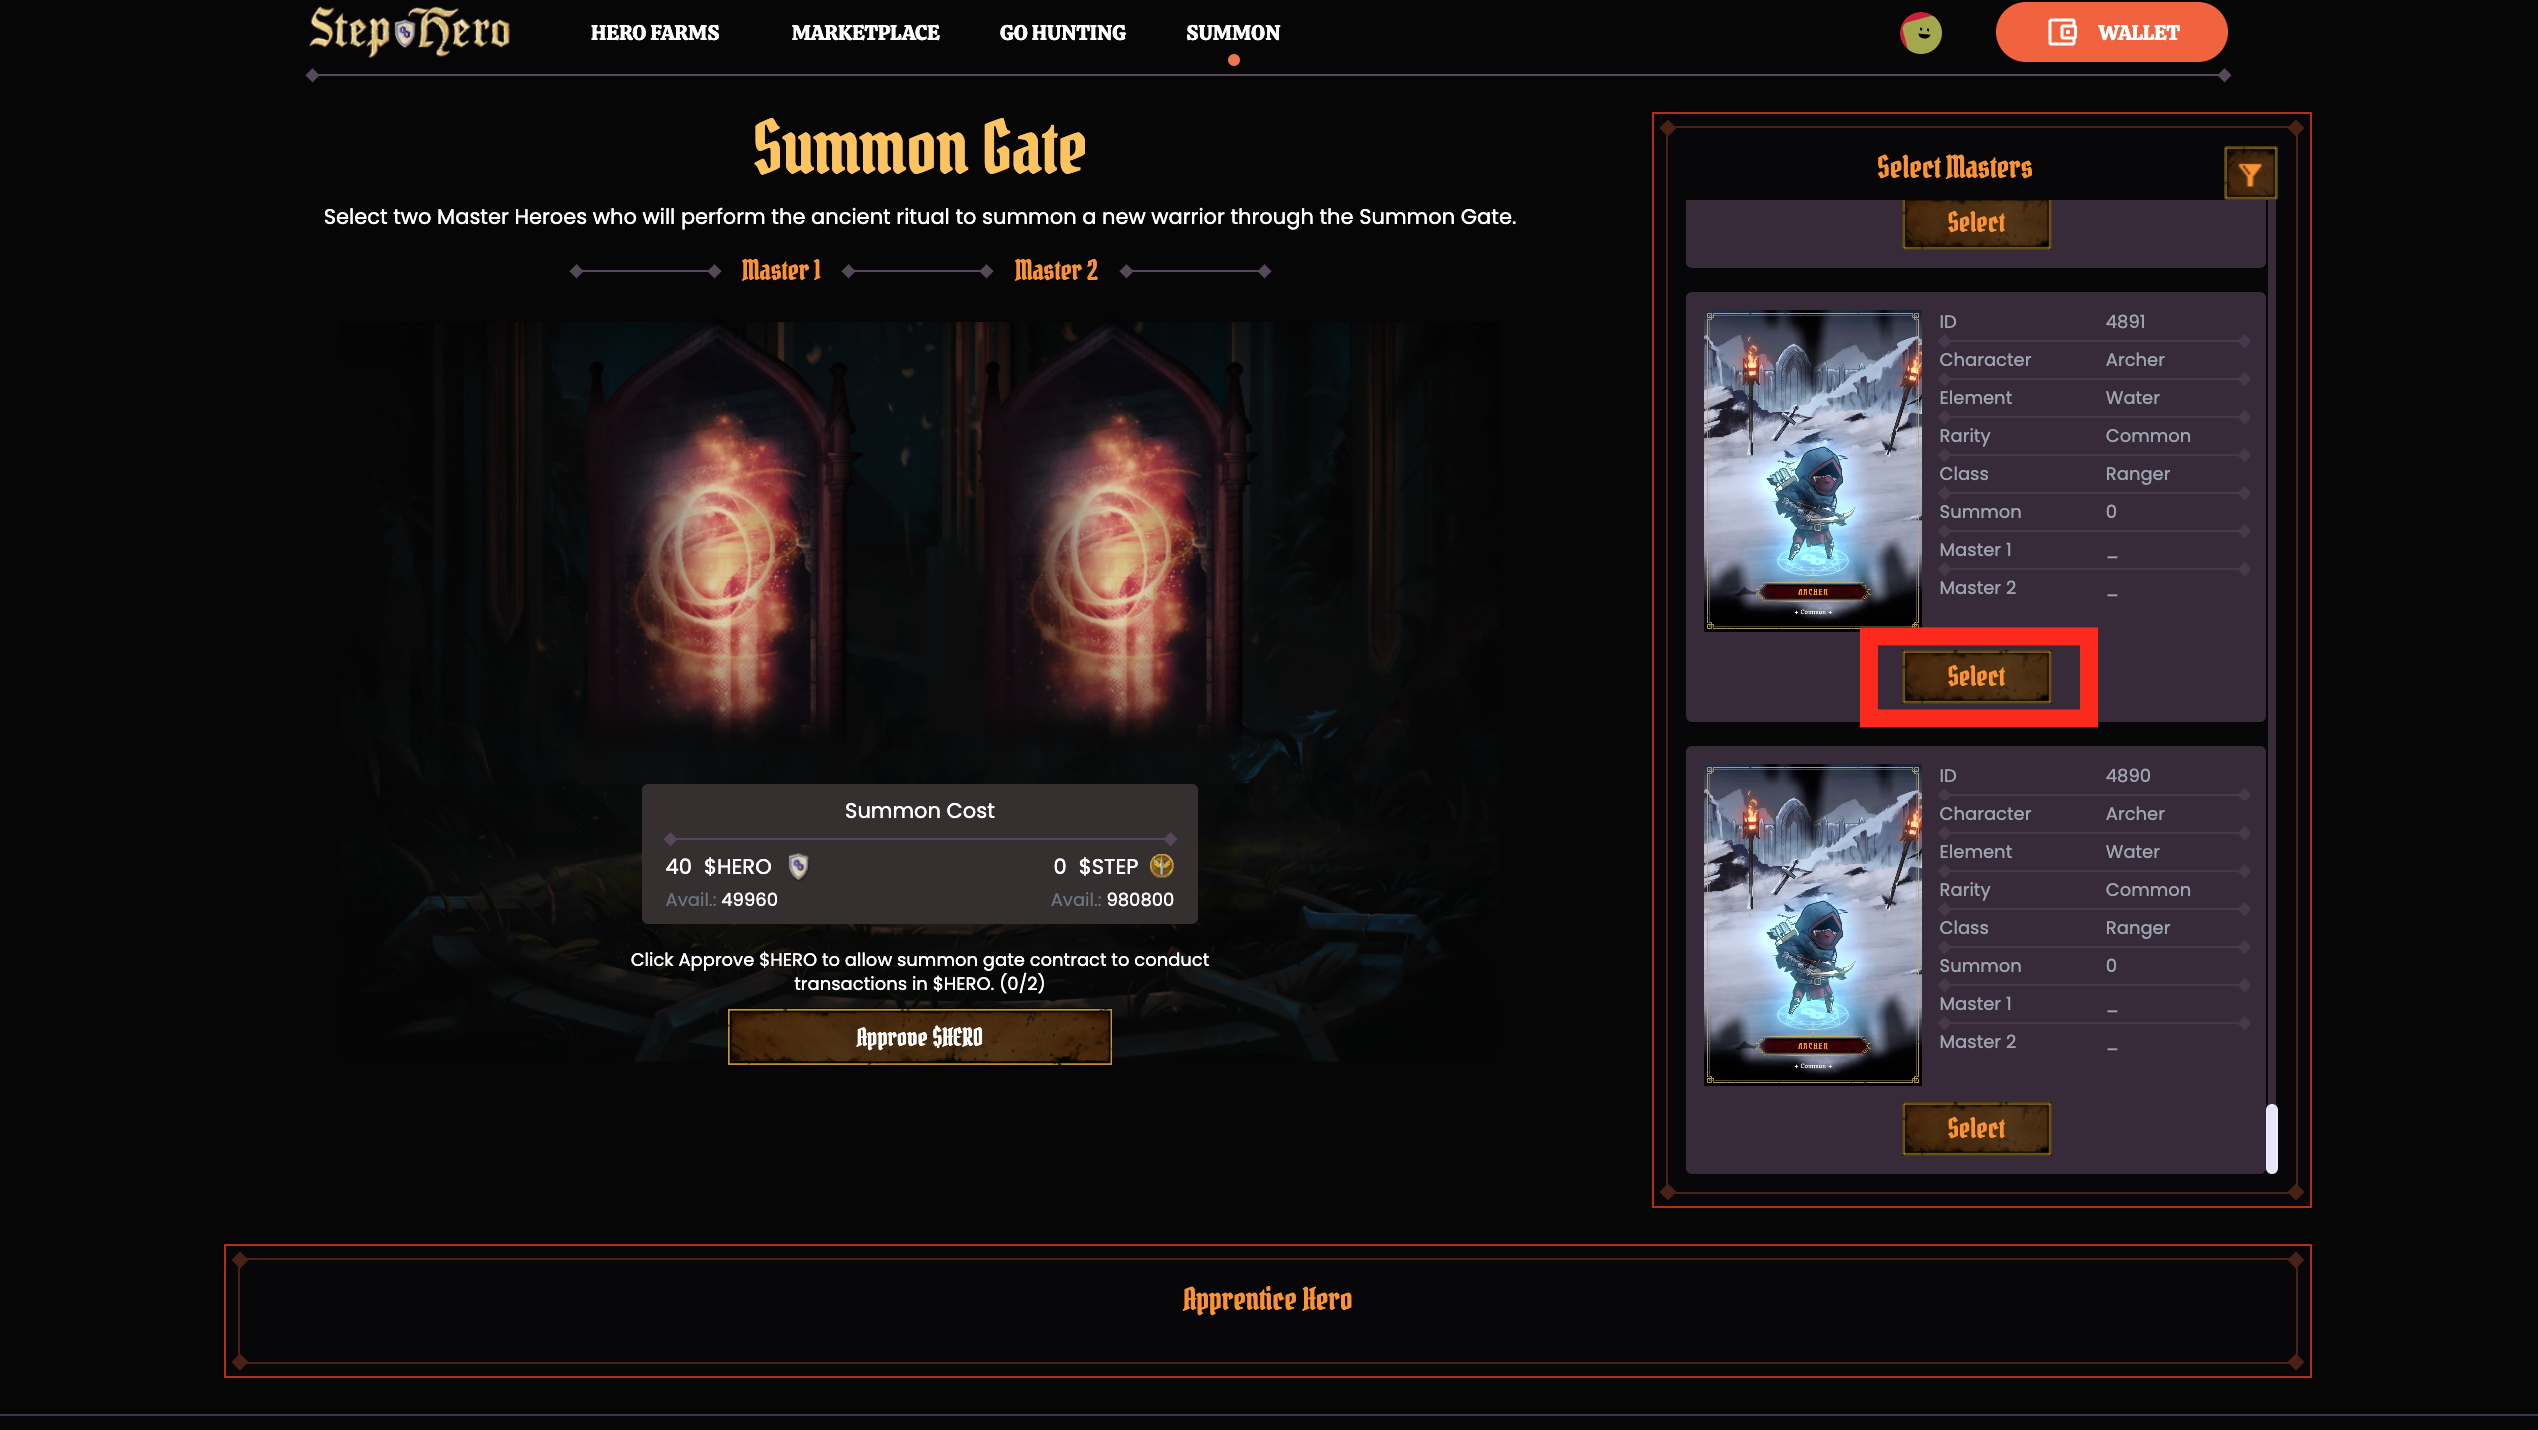
Task: Go to the Marketplace page
Action: (865, 33)
